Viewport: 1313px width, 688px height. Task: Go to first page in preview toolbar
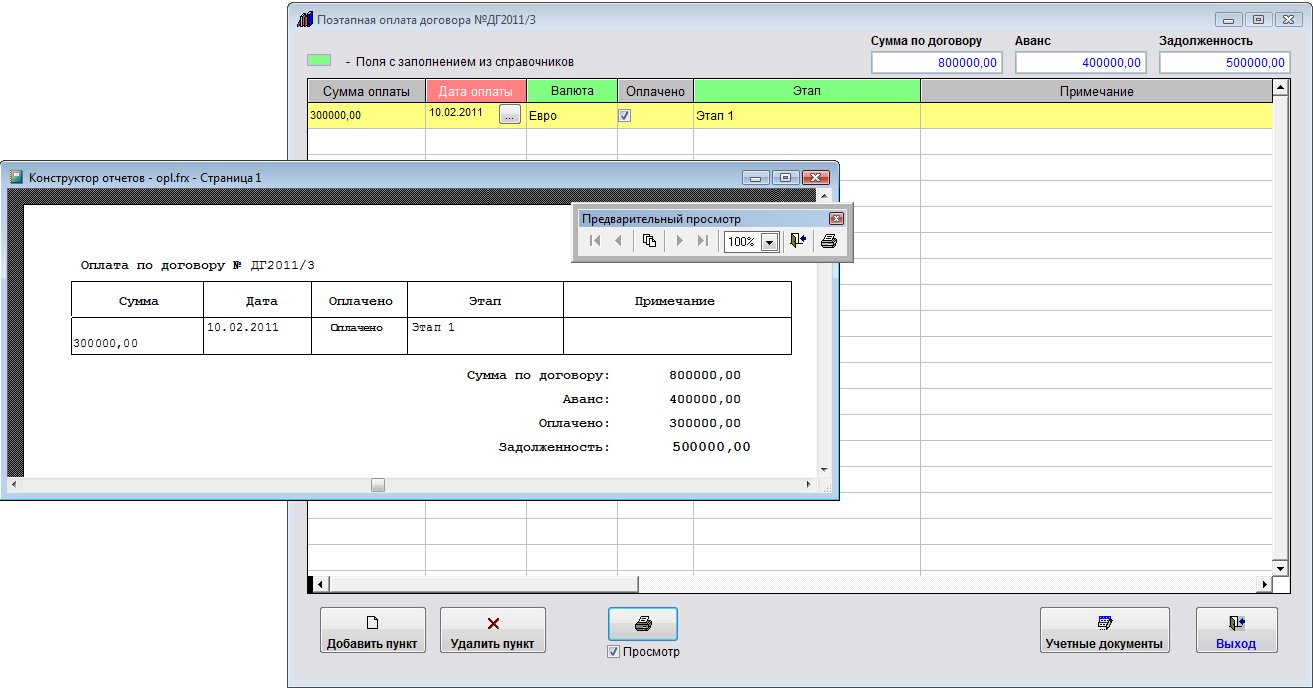point(595,241)
